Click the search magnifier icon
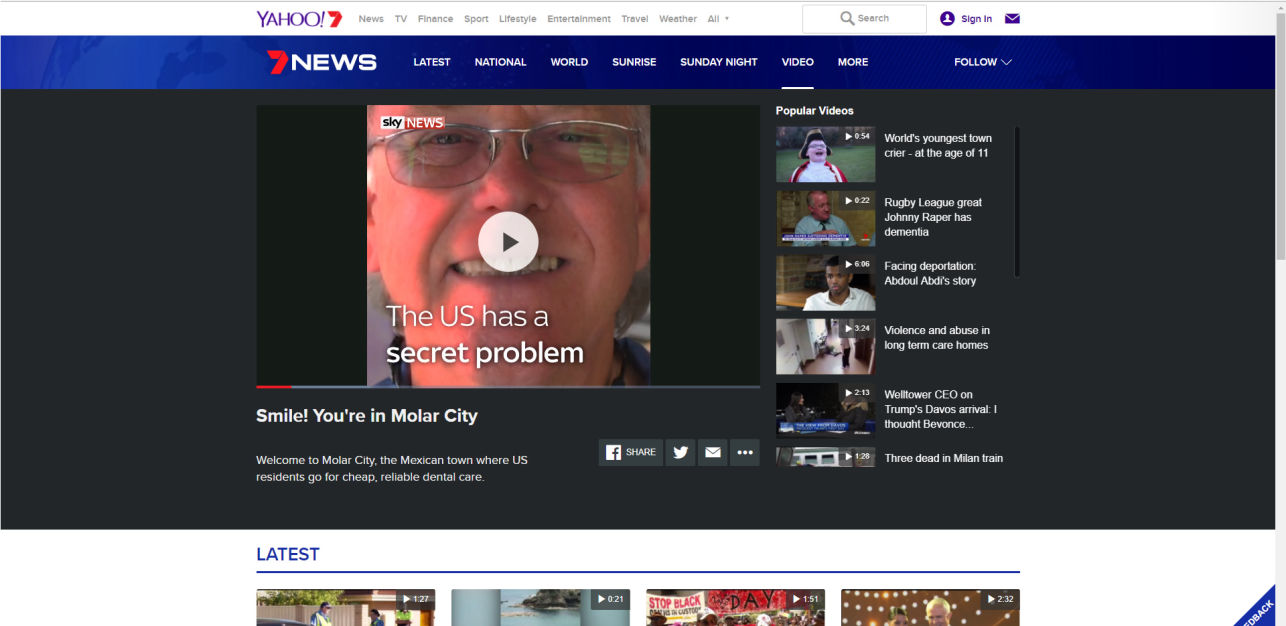 pos(847,18)
